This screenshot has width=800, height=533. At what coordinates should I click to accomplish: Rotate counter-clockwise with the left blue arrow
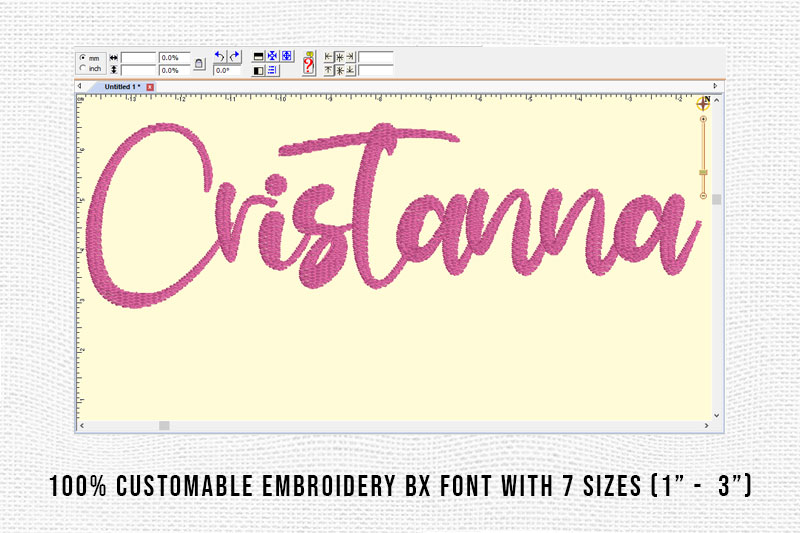pos(220,57)
